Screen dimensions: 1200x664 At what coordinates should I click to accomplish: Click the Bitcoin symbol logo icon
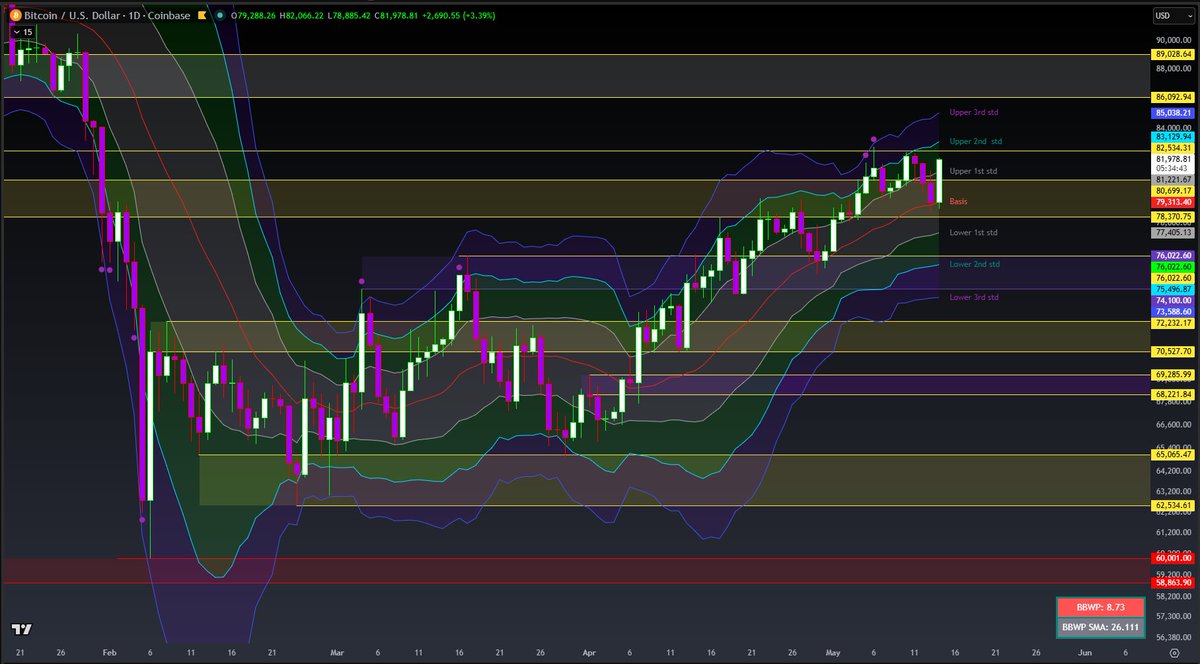click(x=14, y=15)
